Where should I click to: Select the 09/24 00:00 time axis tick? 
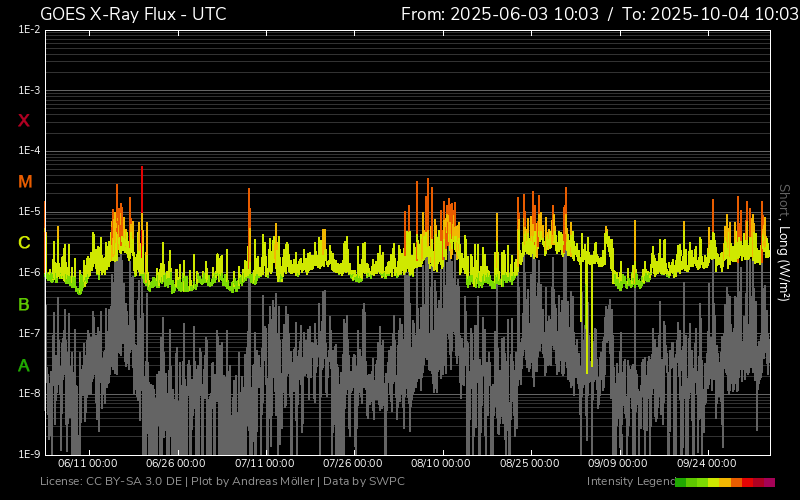coord(707,463)
